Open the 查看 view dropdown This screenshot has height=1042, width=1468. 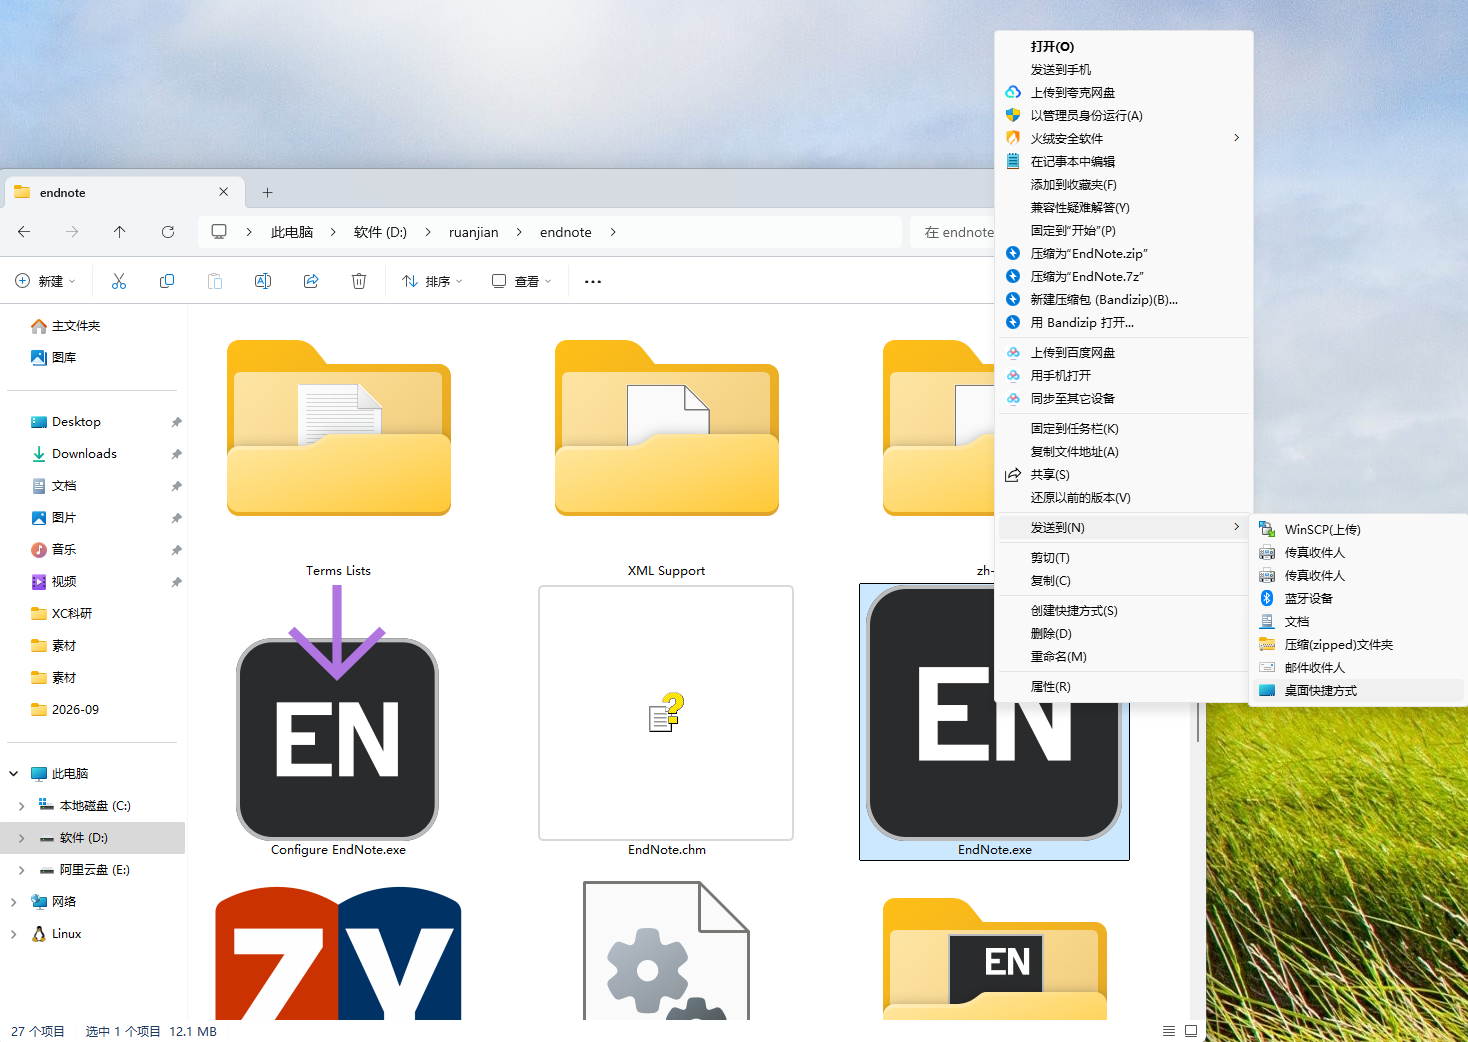coord(521,281)
